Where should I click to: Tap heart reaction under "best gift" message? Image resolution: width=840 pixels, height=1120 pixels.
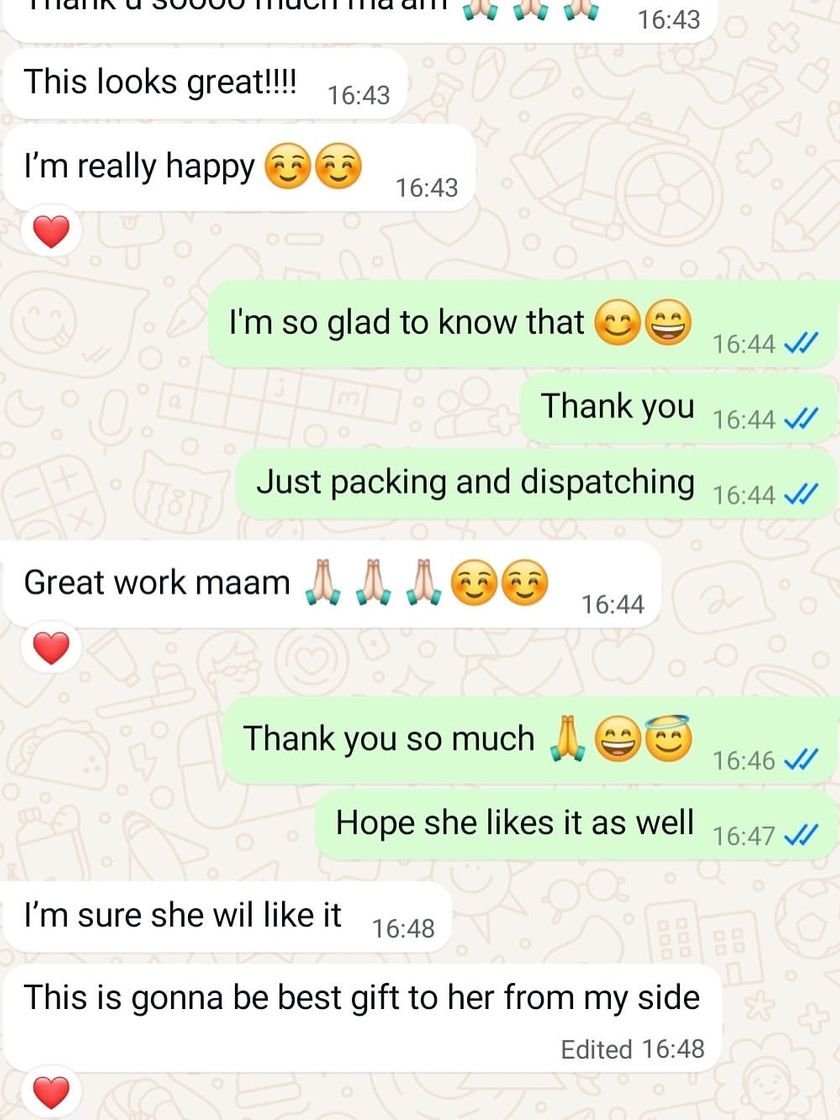pyautogui.click(x=51, y=1092)
